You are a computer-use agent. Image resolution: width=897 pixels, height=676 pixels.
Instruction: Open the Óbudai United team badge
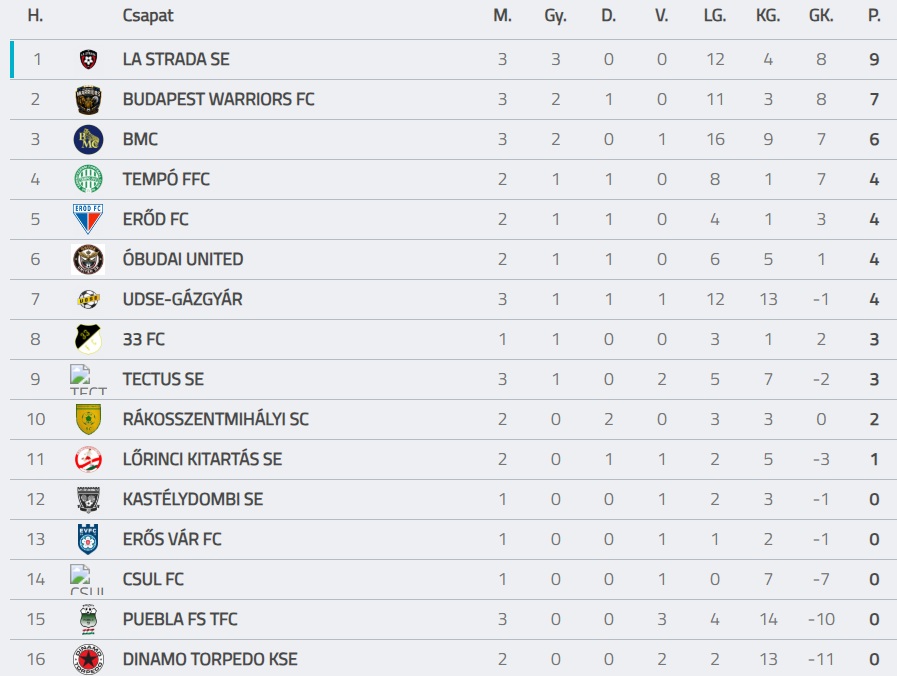(x=88, y=260)
